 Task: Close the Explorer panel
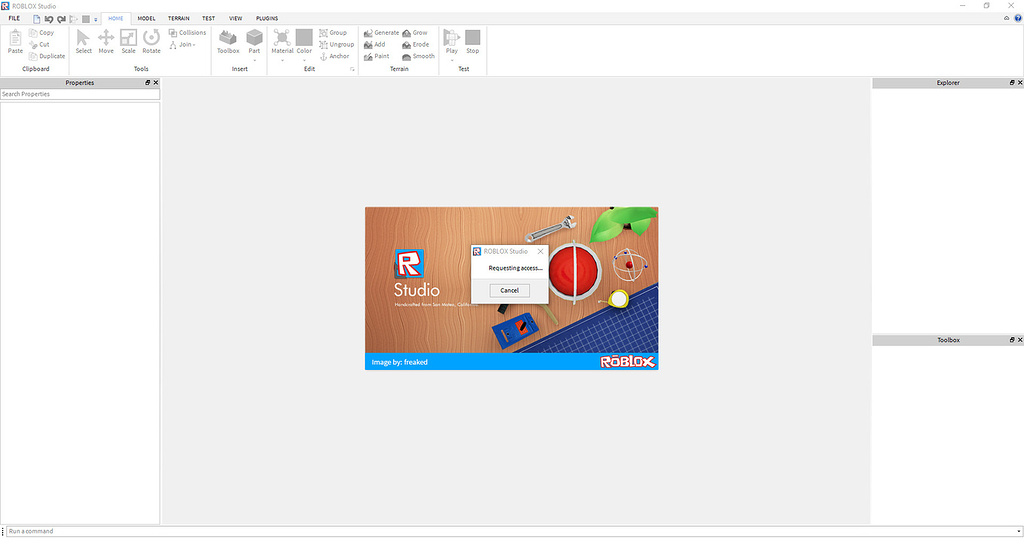[1020, 83]
